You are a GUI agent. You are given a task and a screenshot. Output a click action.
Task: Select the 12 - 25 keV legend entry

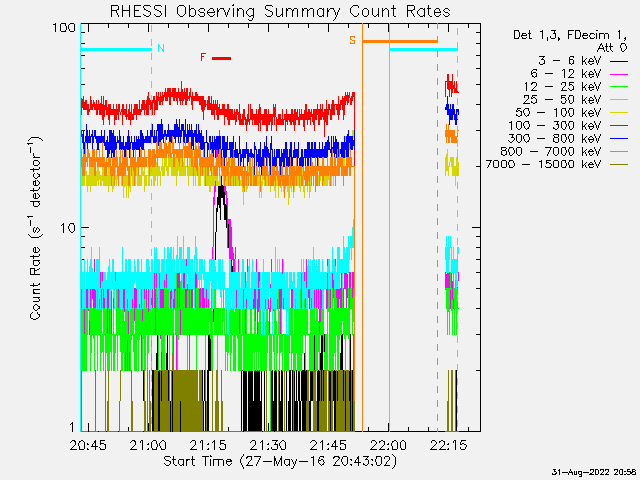[x=576, y=87]
